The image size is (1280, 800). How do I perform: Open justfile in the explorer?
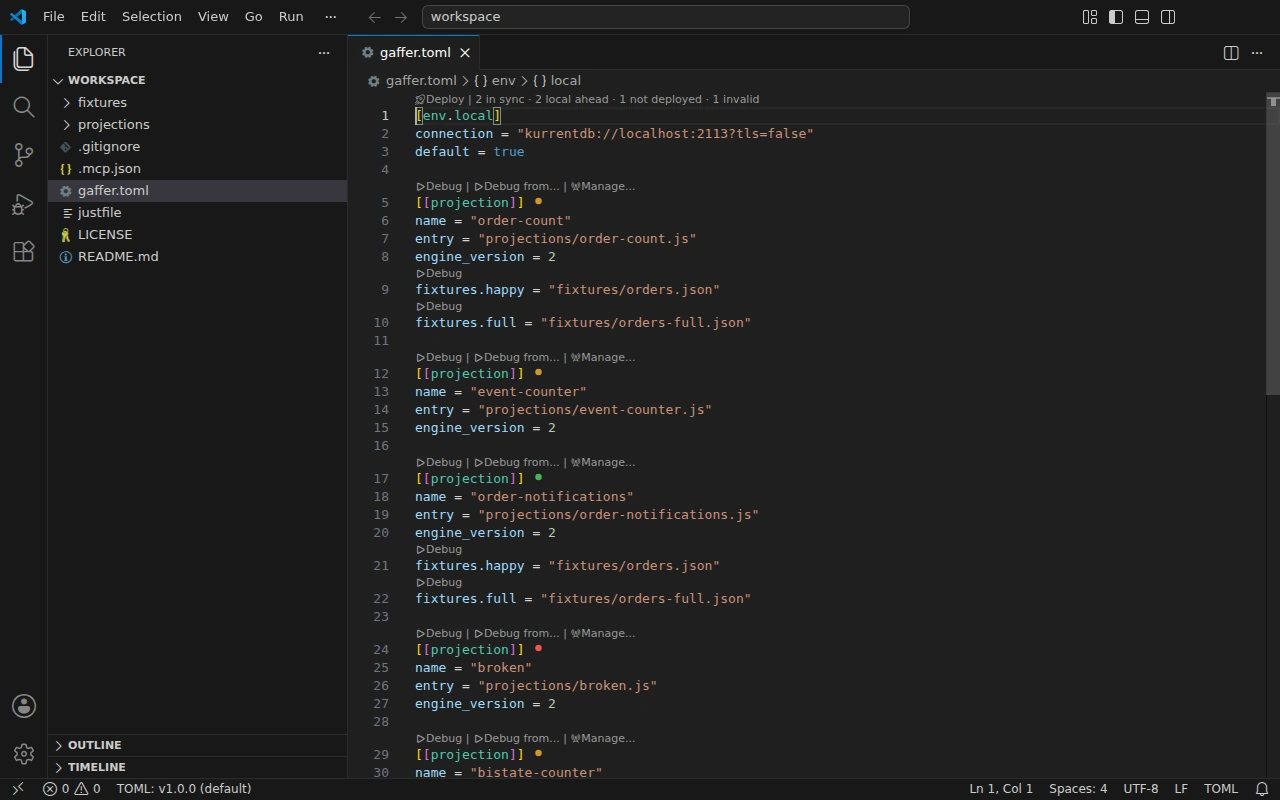pos(198,212)
